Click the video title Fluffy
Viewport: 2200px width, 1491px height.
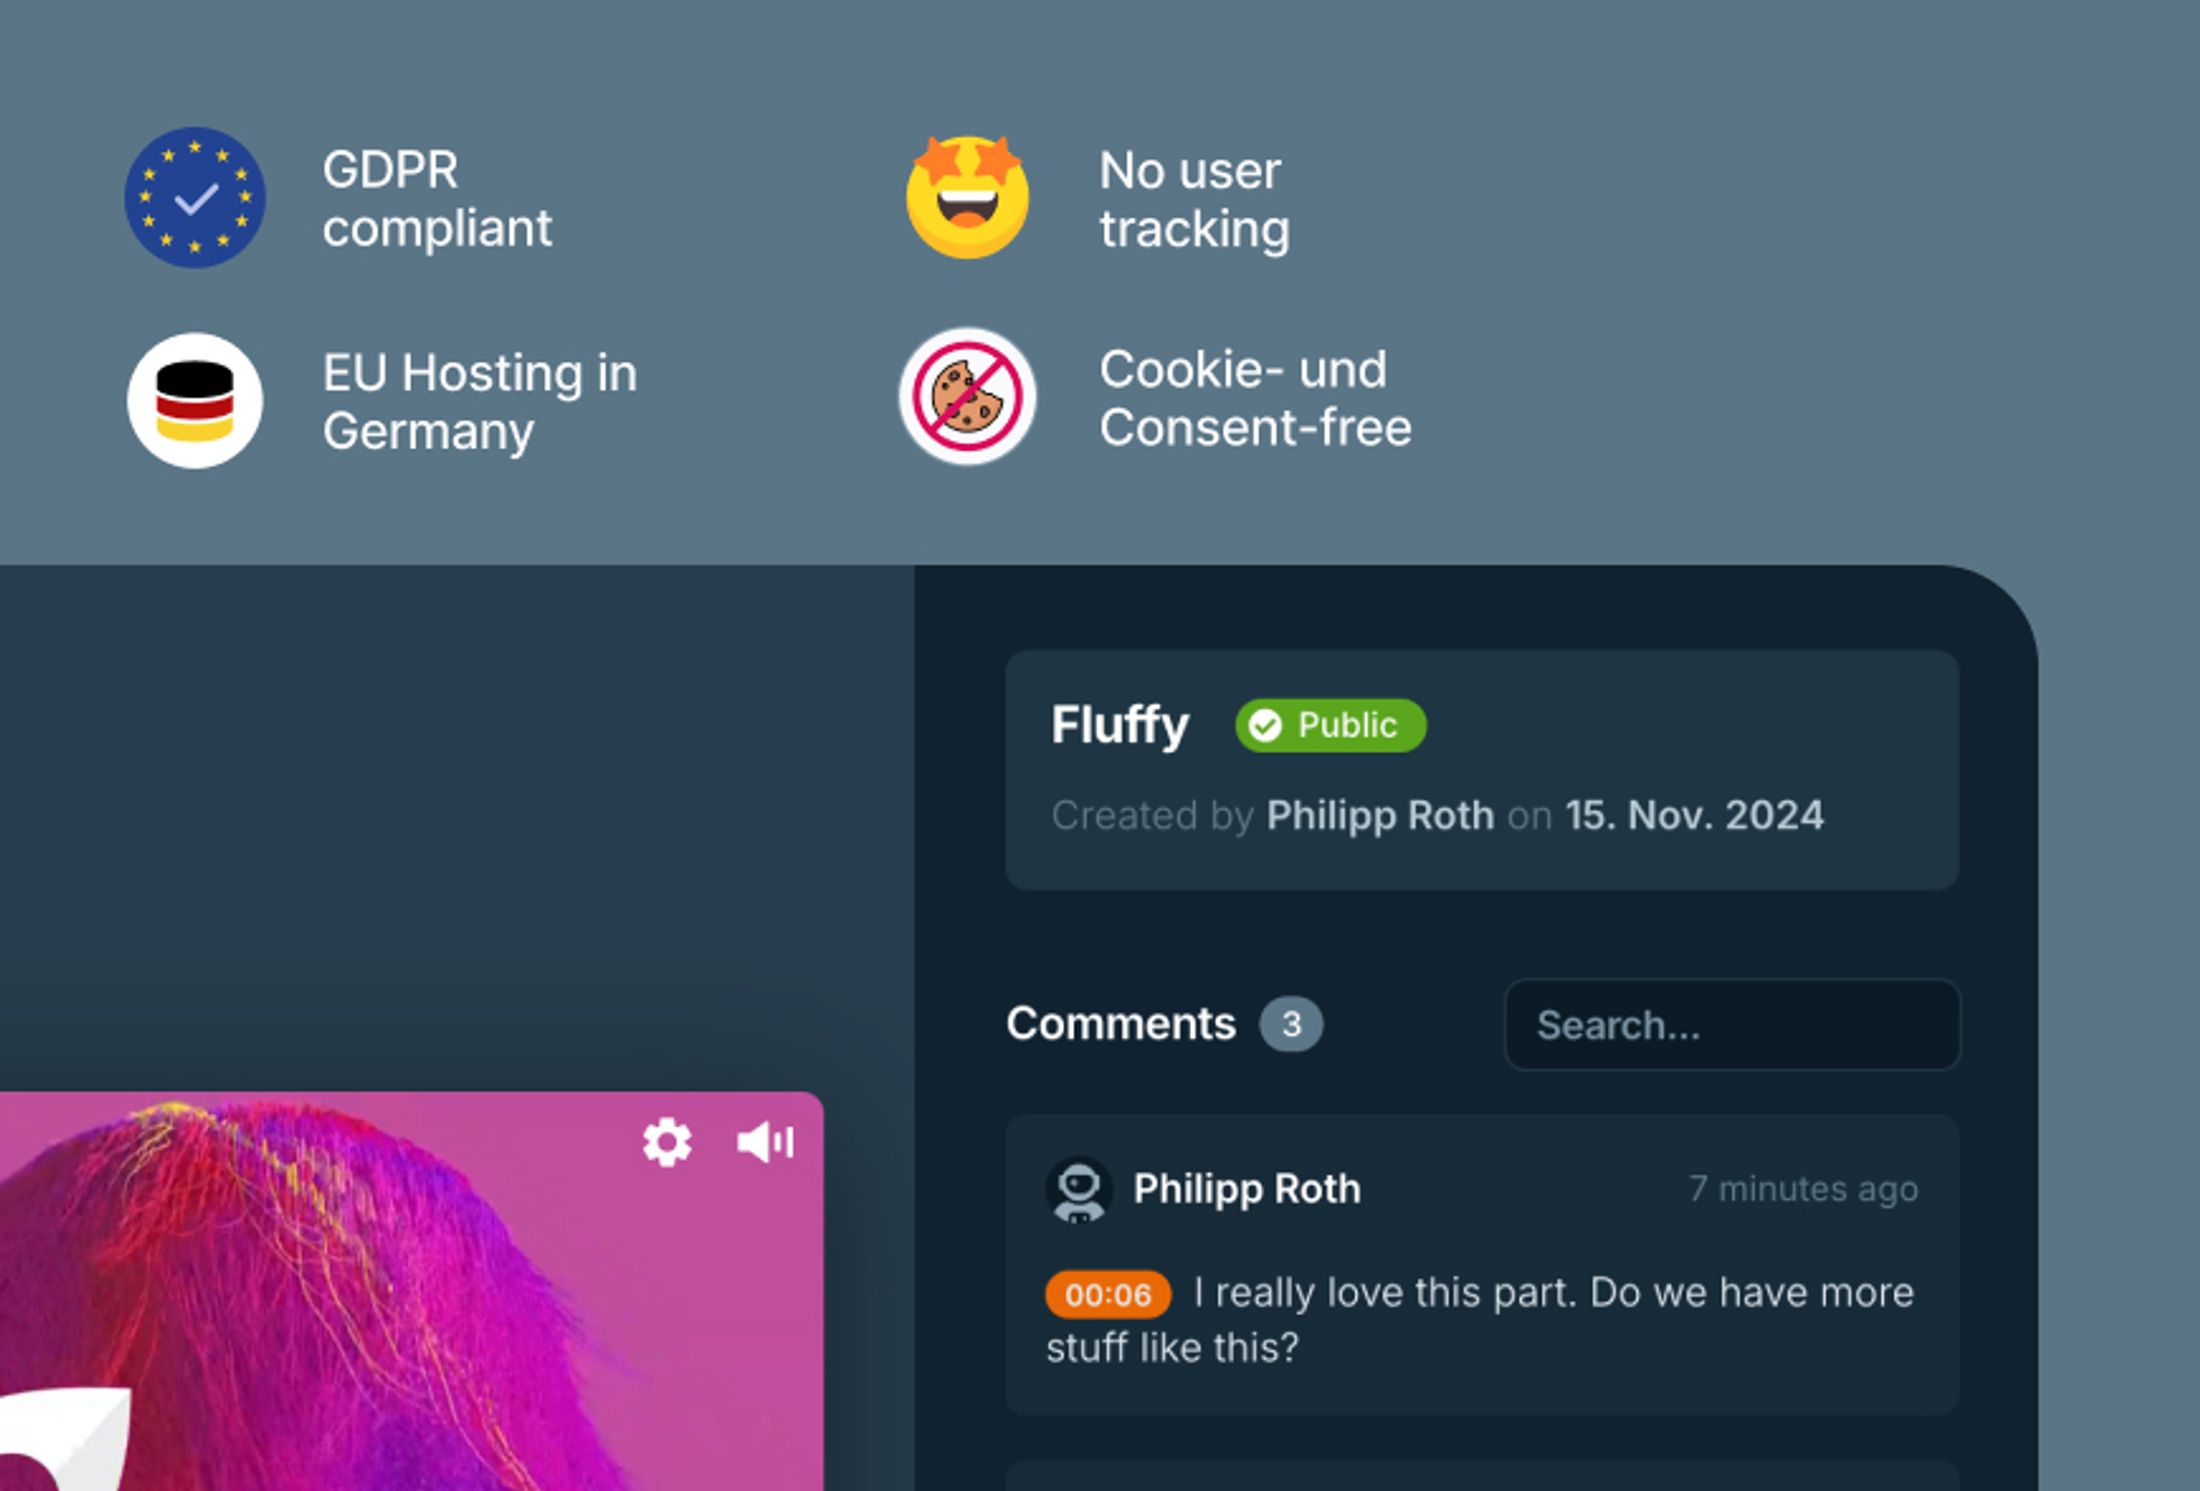1118,724
